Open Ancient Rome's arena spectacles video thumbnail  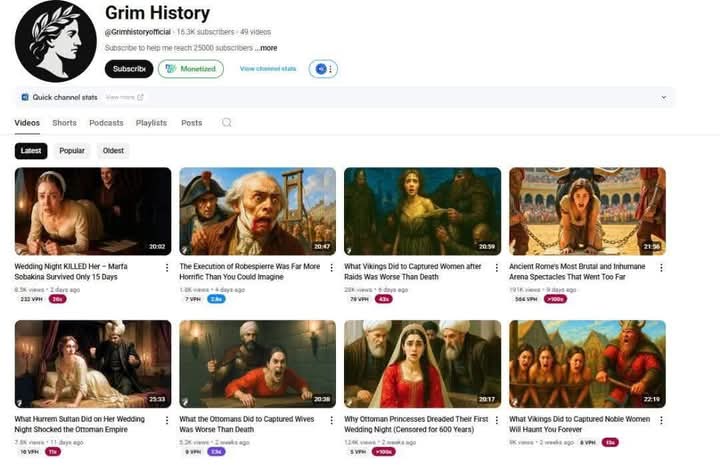point(587,211)
